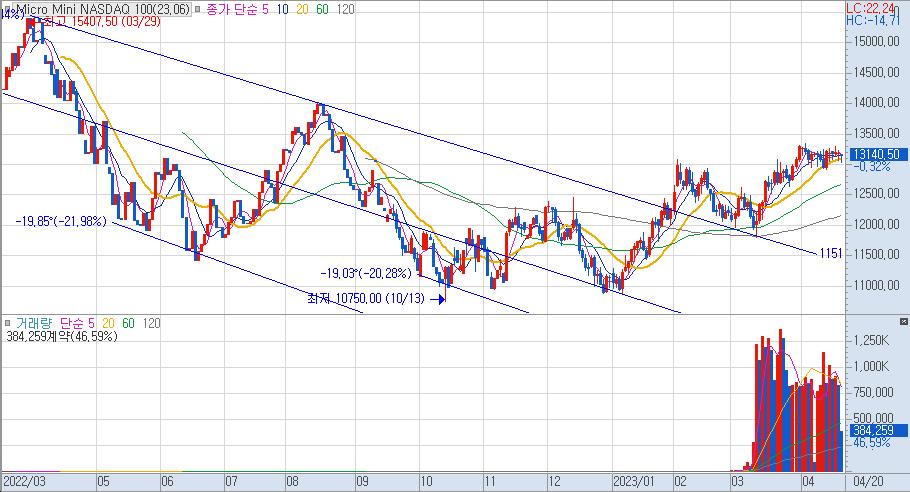Click the current price tag 13140,50
Image resolution: width=910 pixels, height=492 pixels.
[x=877, y=154]
